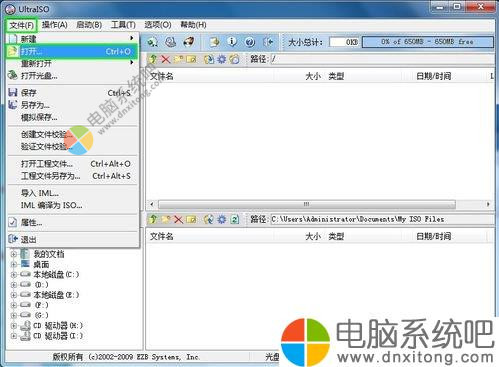
Task: Click the upper pane horizontal scrollbar
Action: click(x=319, y=204)
